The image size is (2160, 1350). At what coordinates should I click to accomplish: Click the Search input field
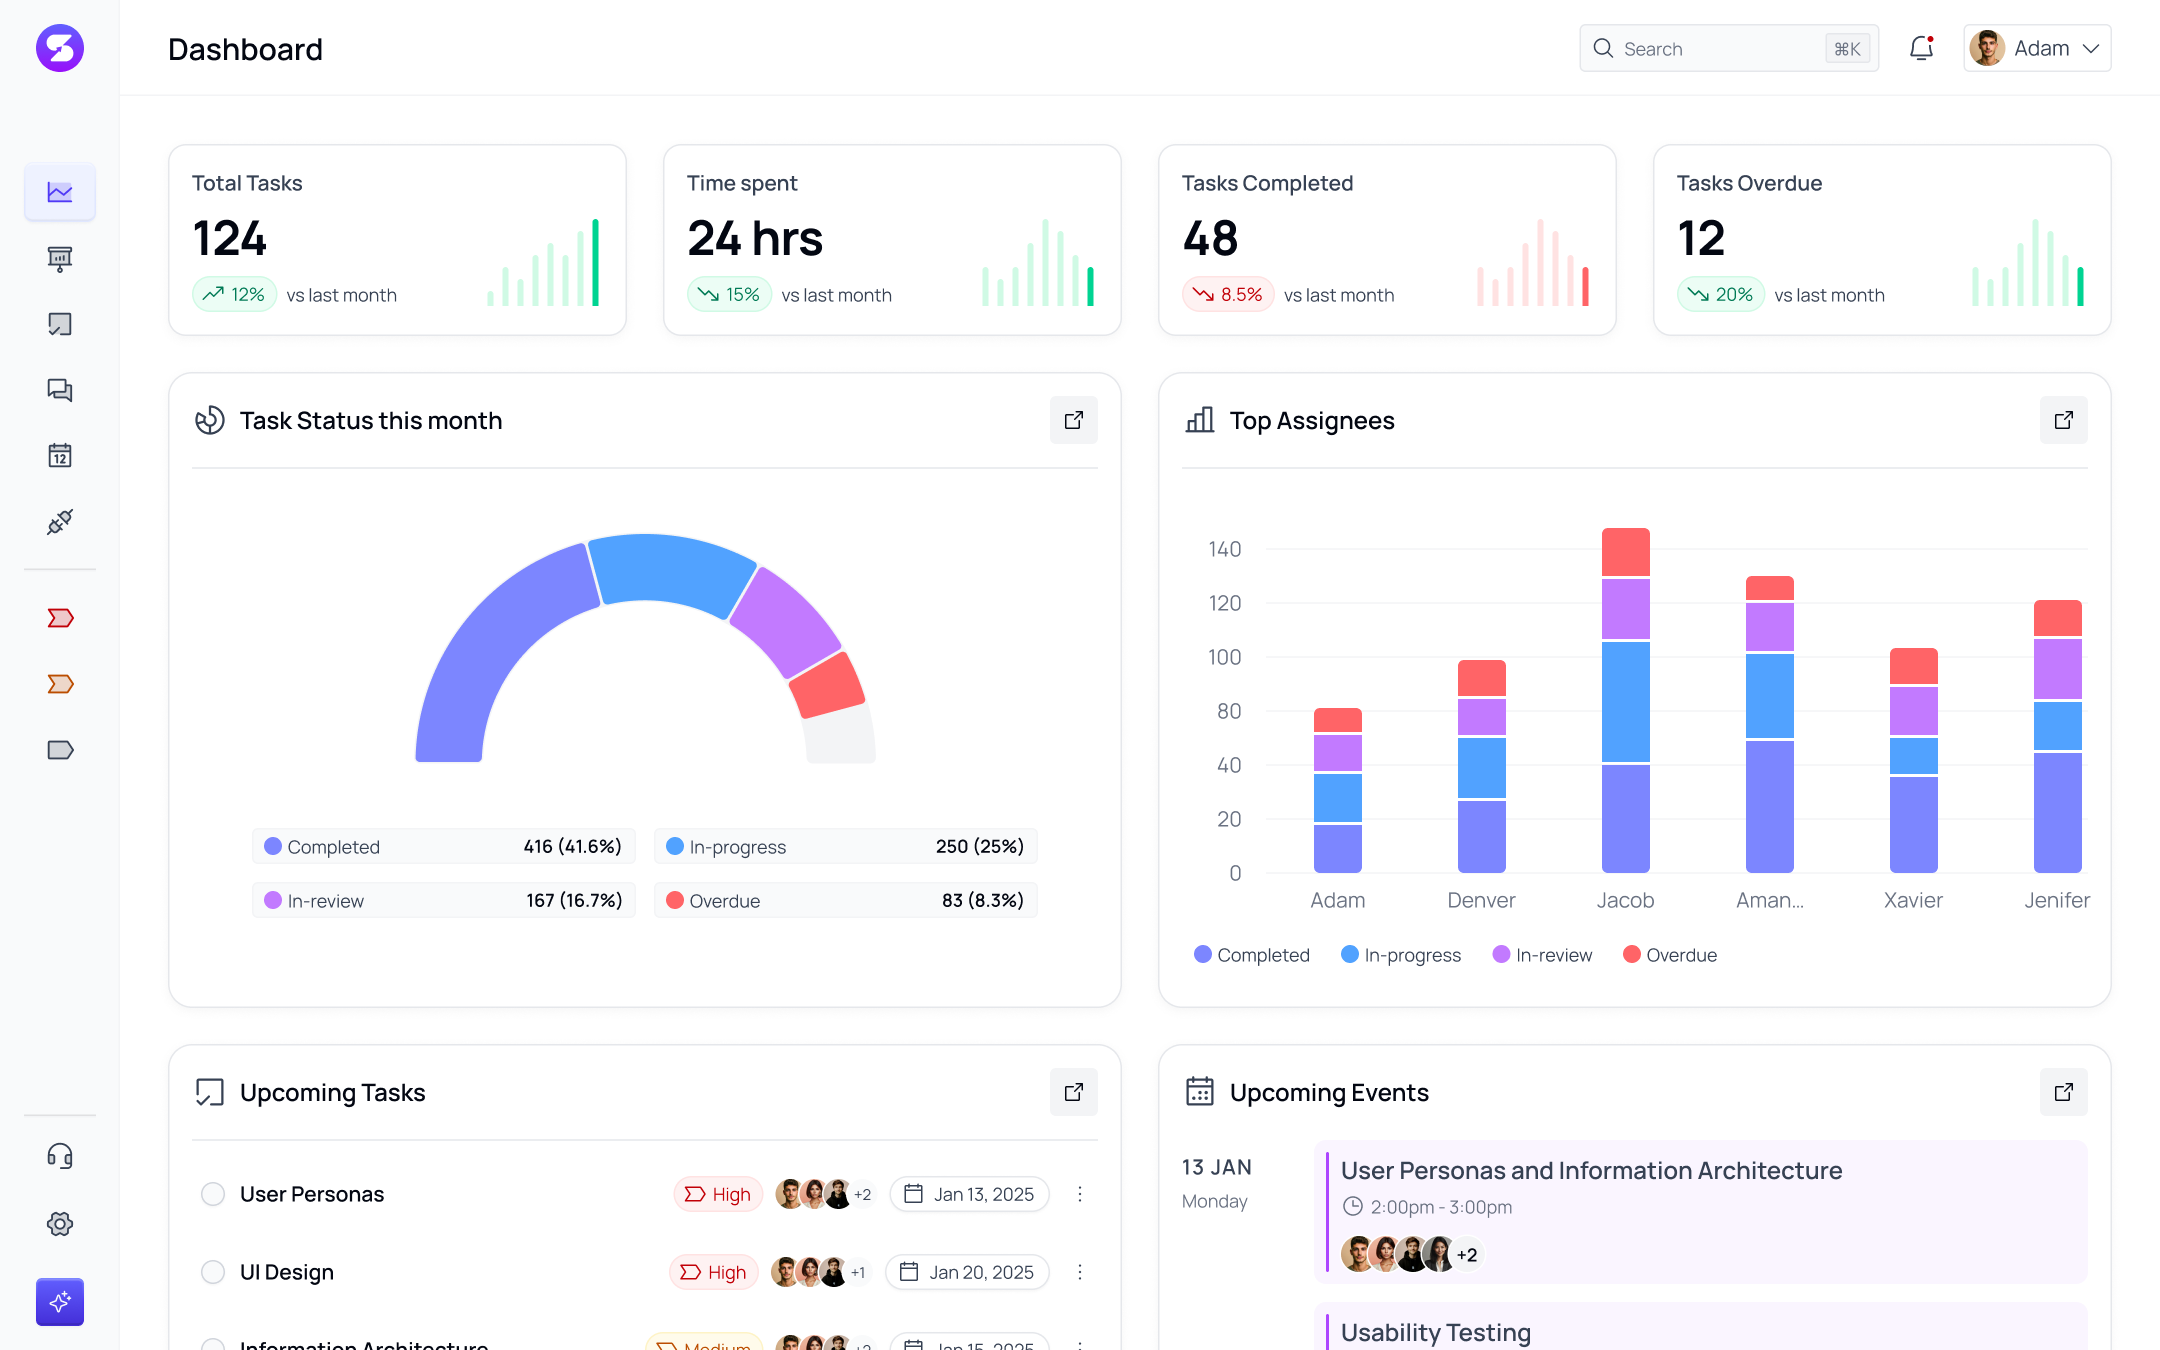tap(1729, 48)
